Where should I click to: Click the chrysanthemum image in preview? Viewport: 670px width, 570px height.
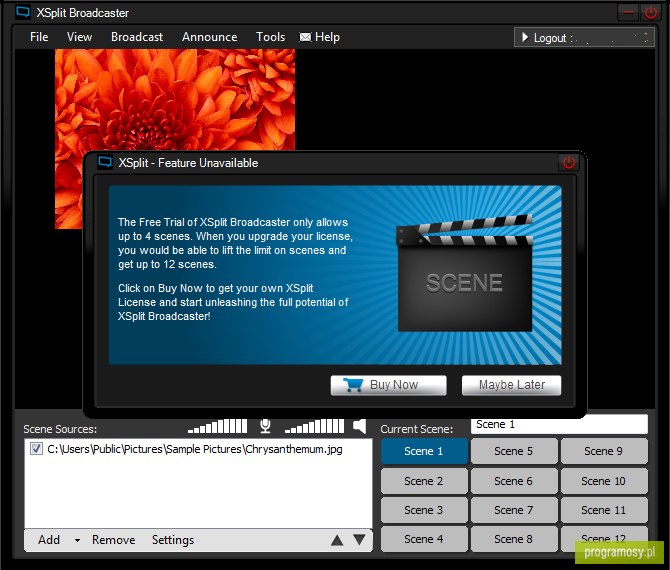[175, 99]
